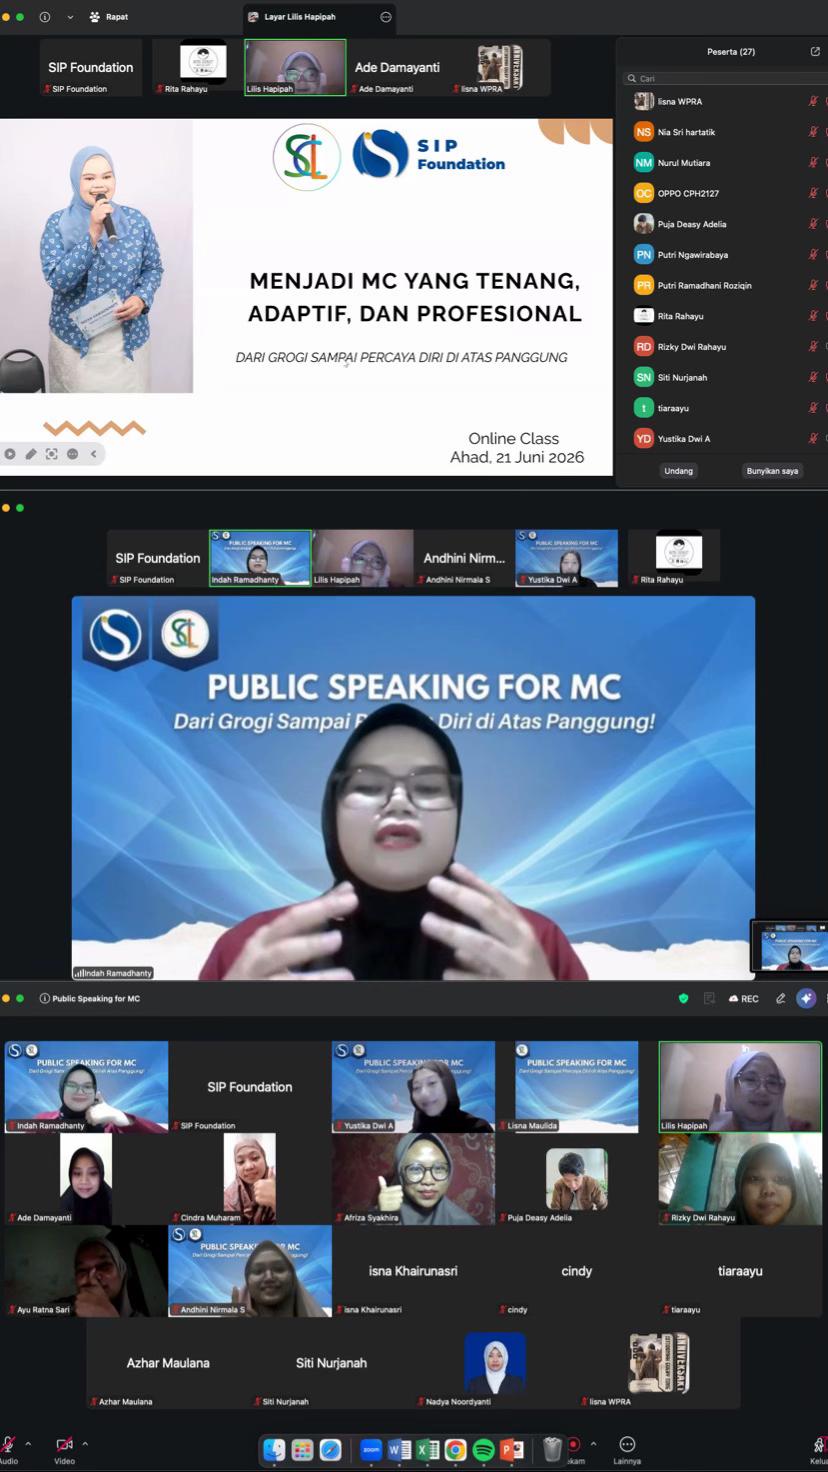Open the options icon on Layar Lilis Hapipah tab
828x1472 pixels.
tap(386, 17)
